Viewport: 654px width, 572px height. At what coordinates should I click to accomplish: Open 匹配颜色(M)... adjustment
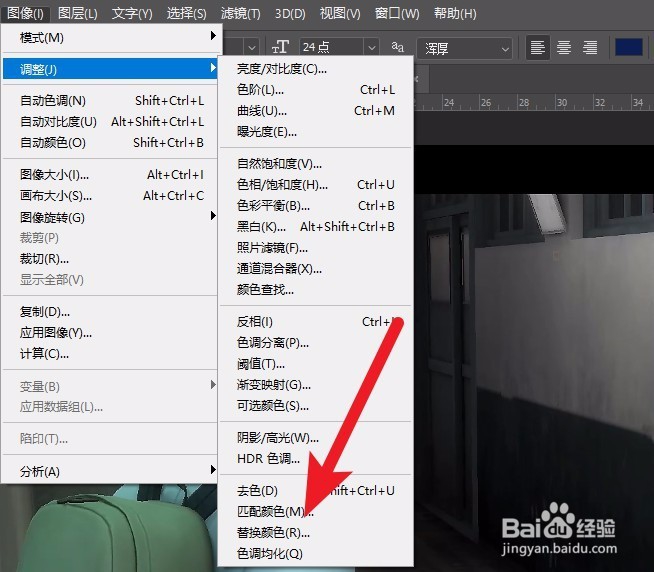pyautogui.click(x=316, y=512)
